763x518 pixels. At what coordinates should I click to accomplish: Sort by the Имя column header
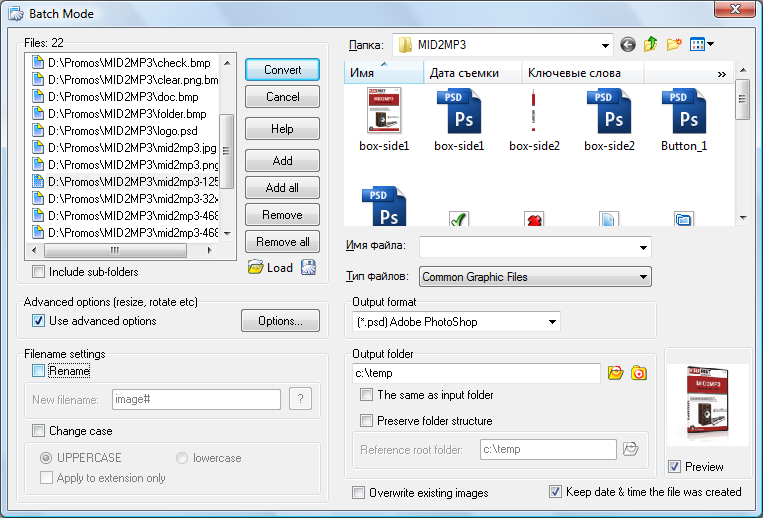tap(383, 73)
